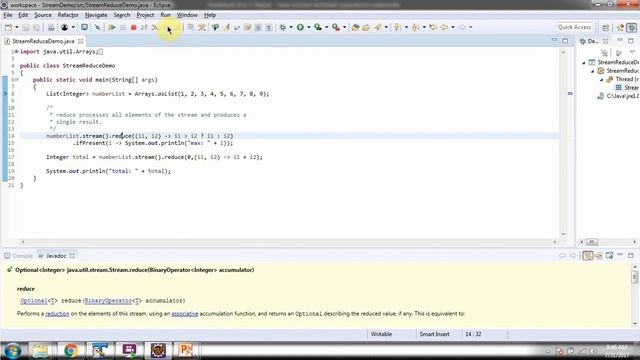Resume the debug session
Screen dimensions: 640x360
pos(111,27)
